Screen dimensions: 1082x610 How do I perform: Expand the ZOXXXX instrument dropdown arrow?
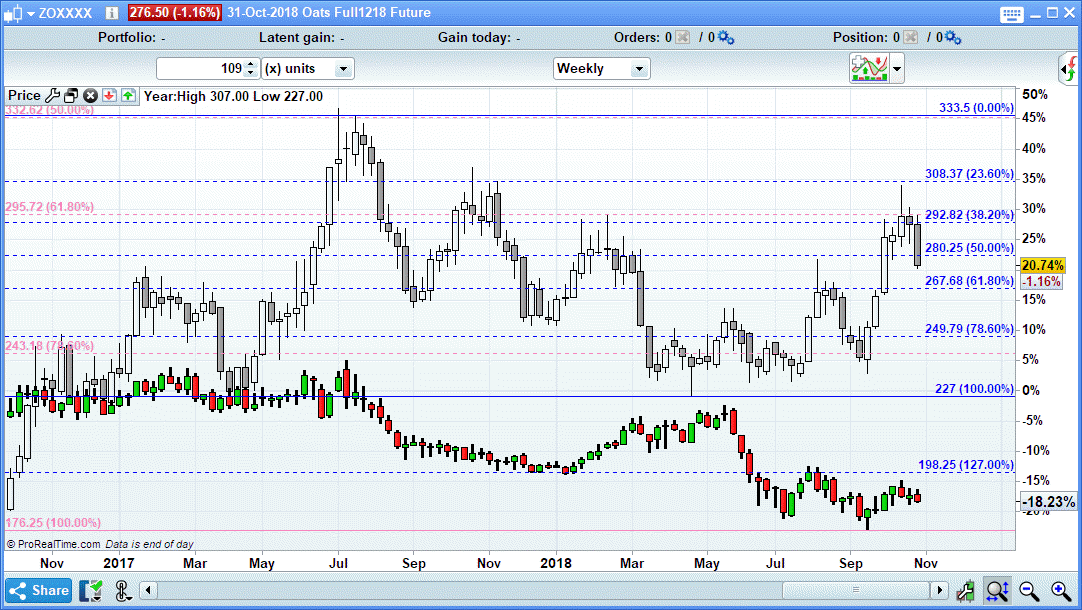30,13
